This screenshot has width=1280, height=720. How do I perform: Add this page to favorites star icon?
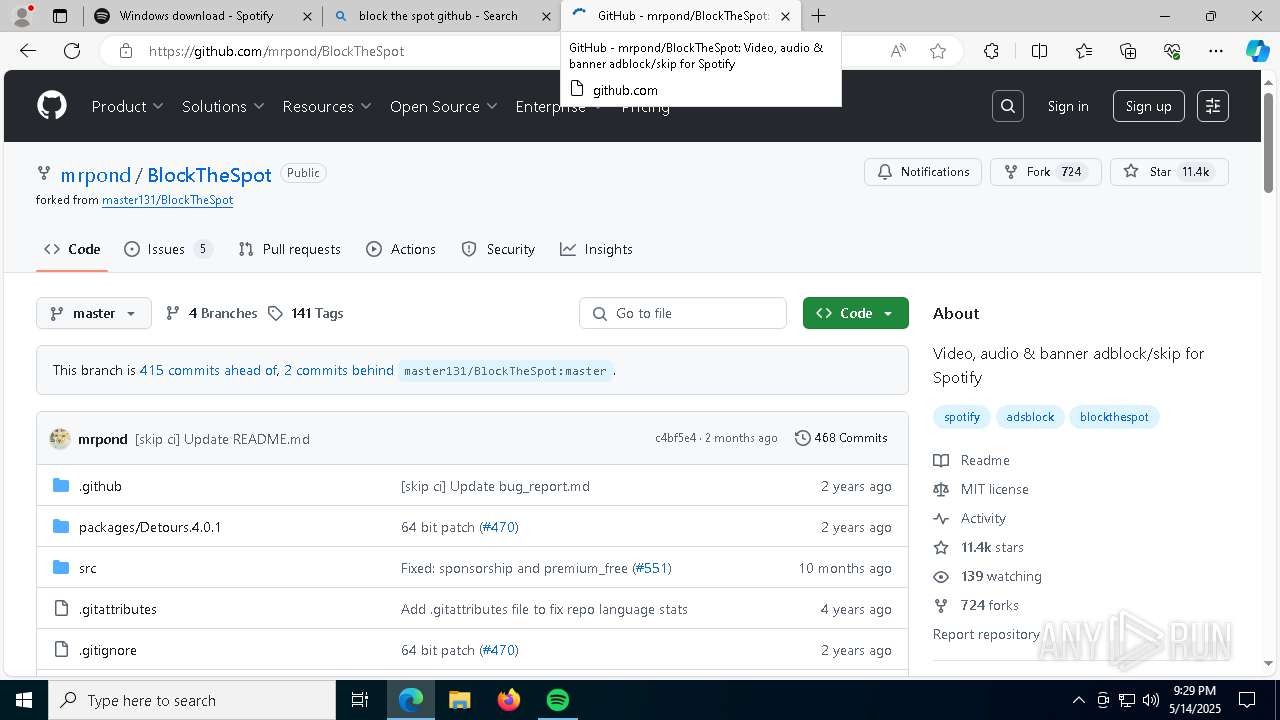pyautogui.click(x=938, y=51)
